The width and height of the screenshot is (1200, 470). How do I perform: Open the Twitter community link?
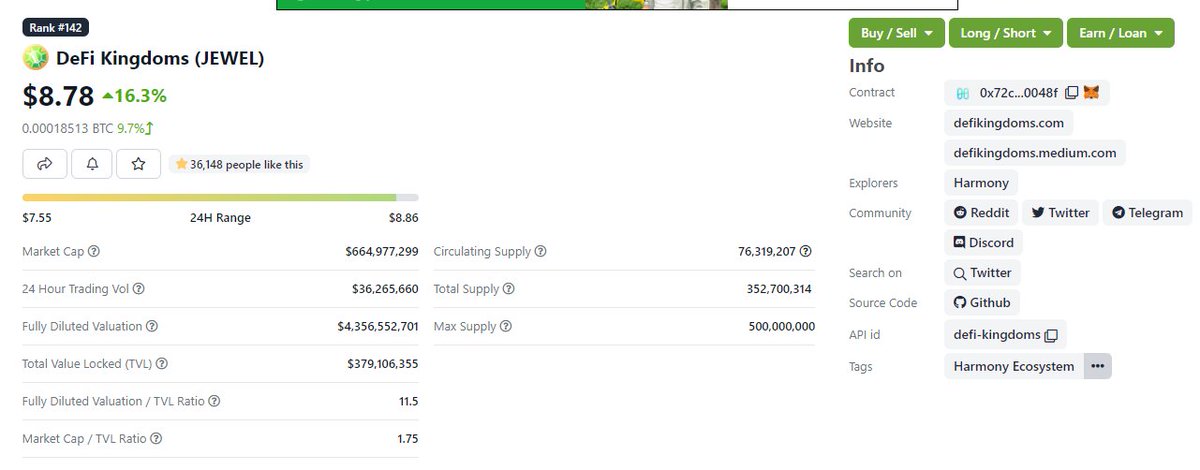1060,212
